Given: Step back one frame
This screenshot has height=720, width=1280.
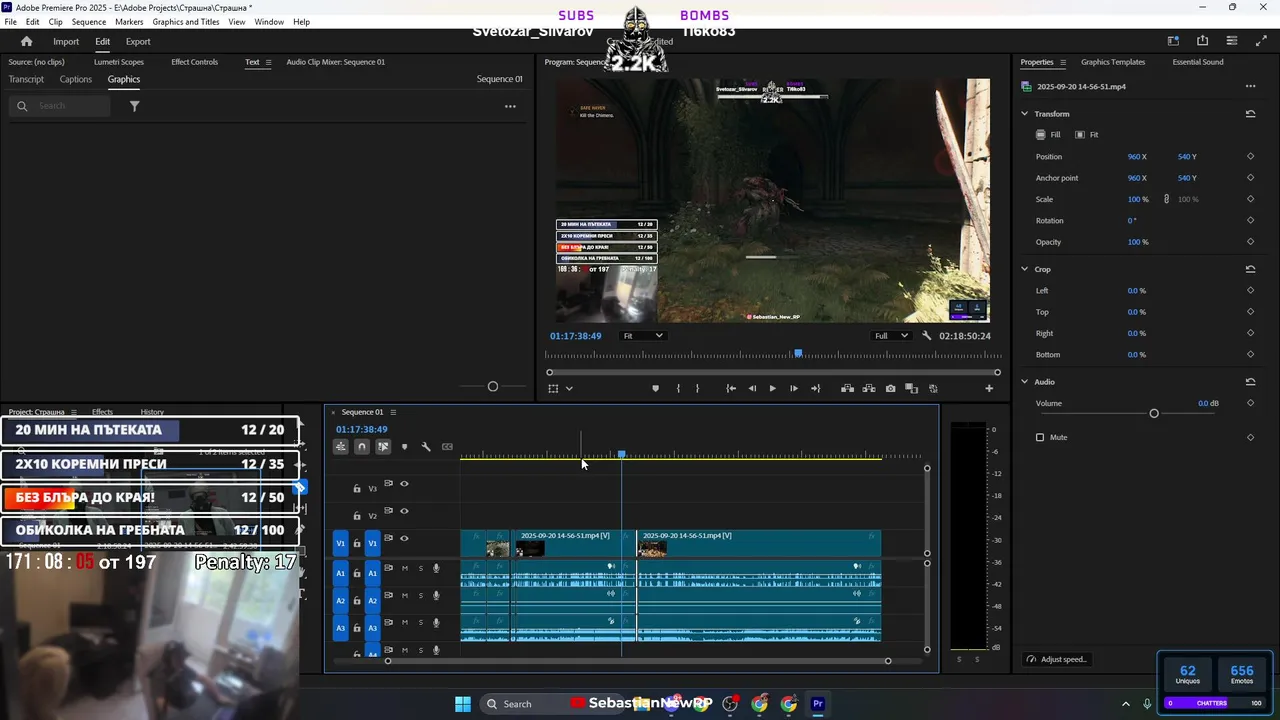Looking at the screenshot, I should (752, 388).
